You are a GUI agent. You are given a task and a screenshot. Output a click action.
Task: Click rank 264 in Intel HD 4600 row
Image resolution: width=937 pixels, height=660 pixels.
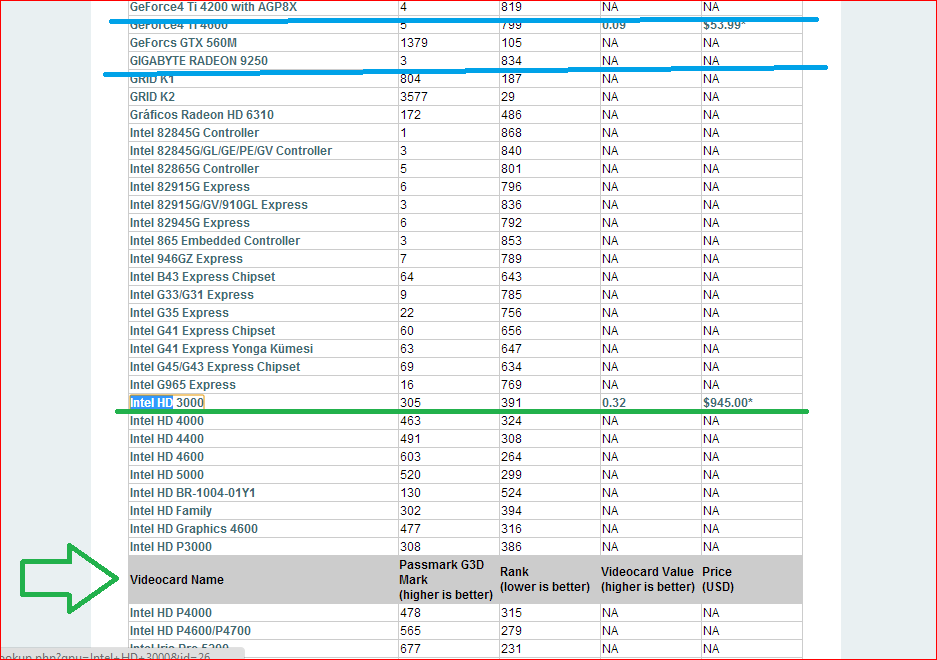click(512, 456)
